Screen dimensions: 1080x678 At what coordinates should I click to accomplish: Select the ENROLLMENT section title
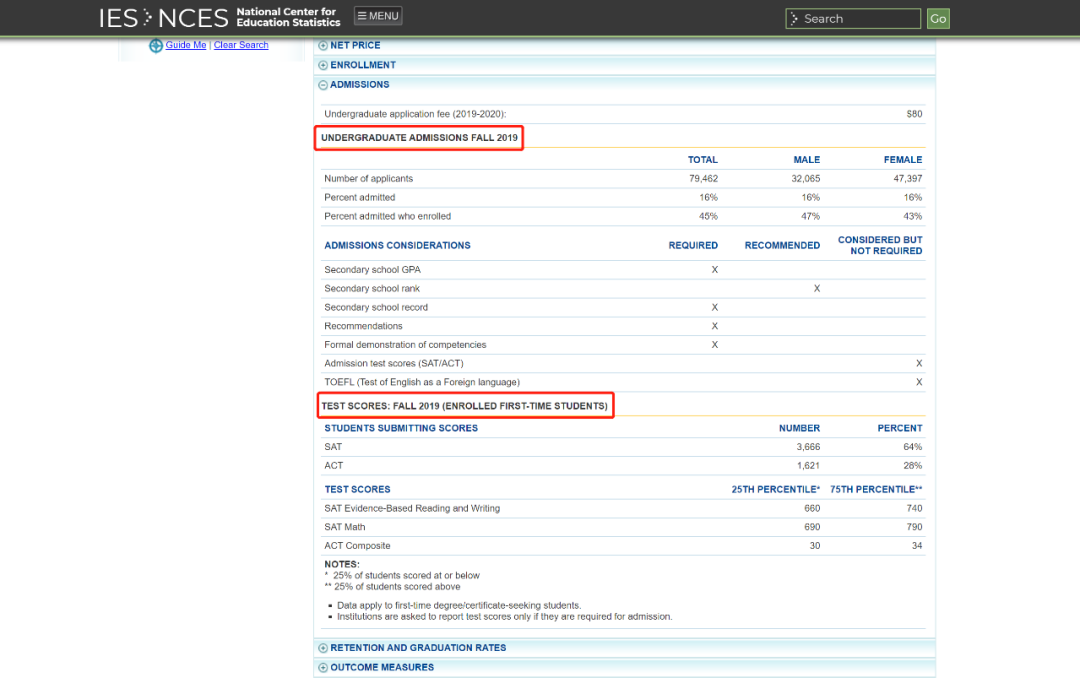pyautogui.click(x=363, y=65)
